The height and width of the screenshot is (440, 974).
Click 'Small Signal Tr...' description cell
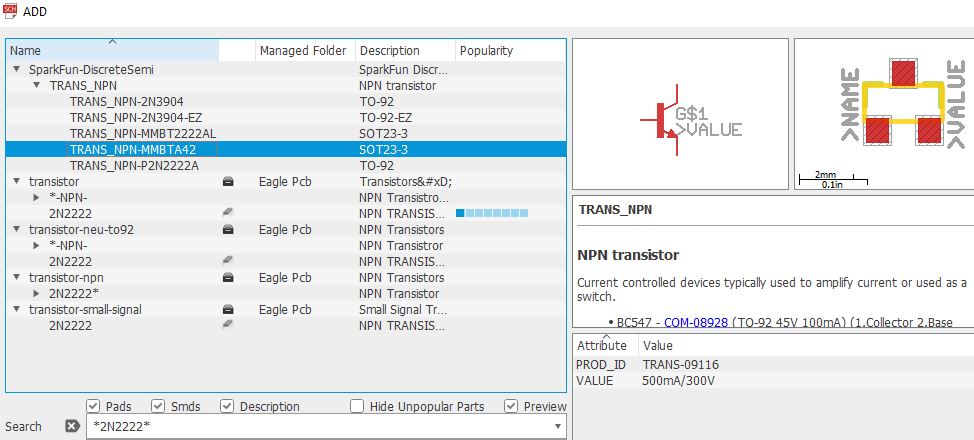pyautogui.click(x=403, y=309)
